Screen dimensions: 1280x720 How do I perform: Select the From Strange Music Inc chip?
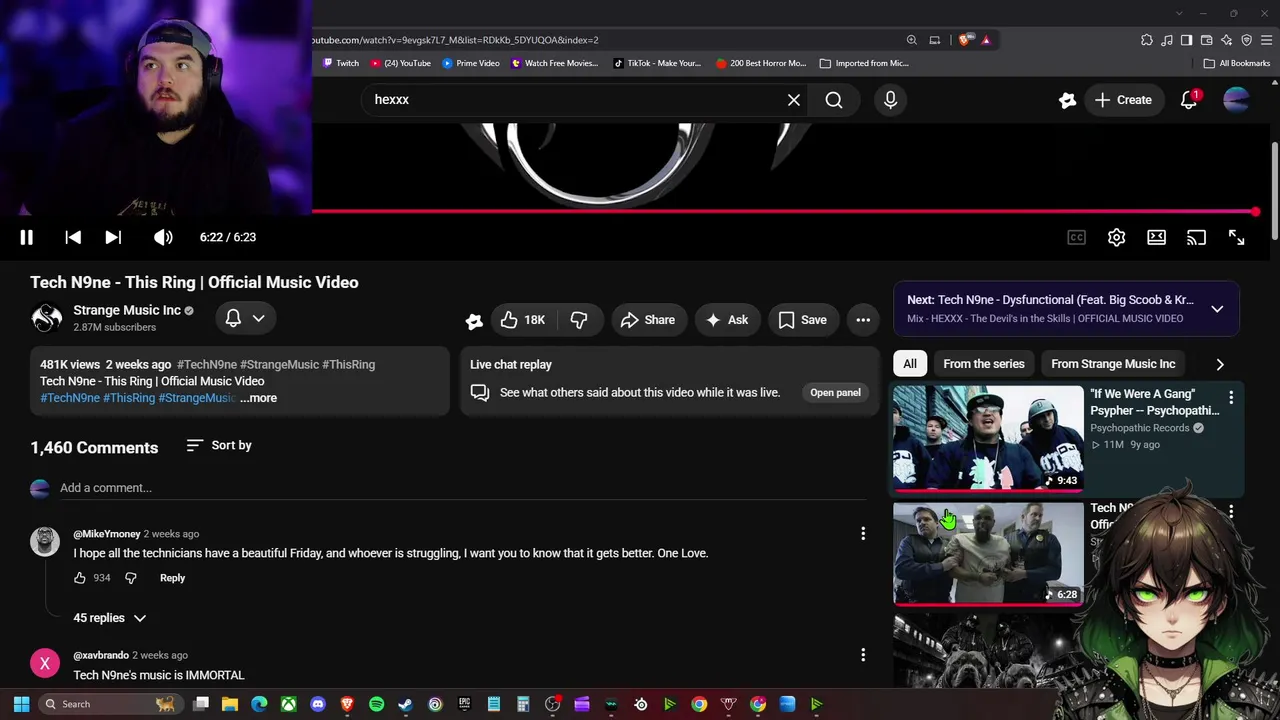coord(1113,364)
